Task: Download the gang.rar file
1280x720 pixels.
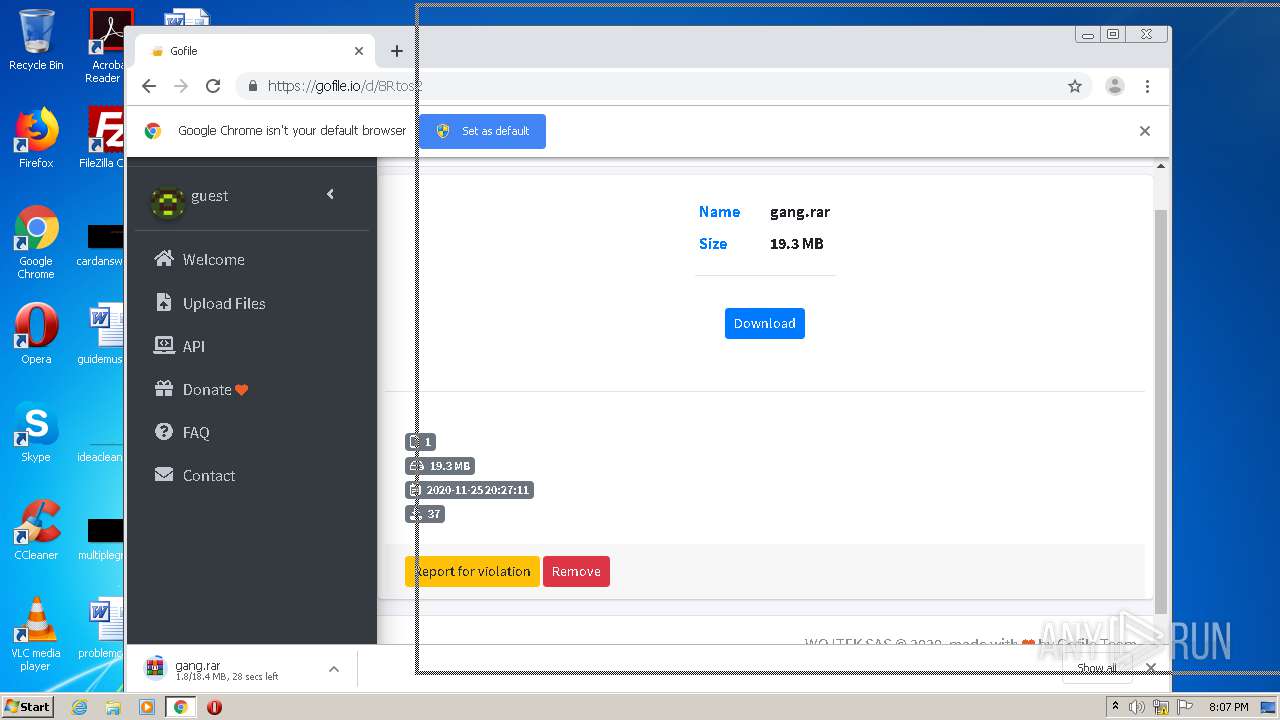Action: (765, 323)
